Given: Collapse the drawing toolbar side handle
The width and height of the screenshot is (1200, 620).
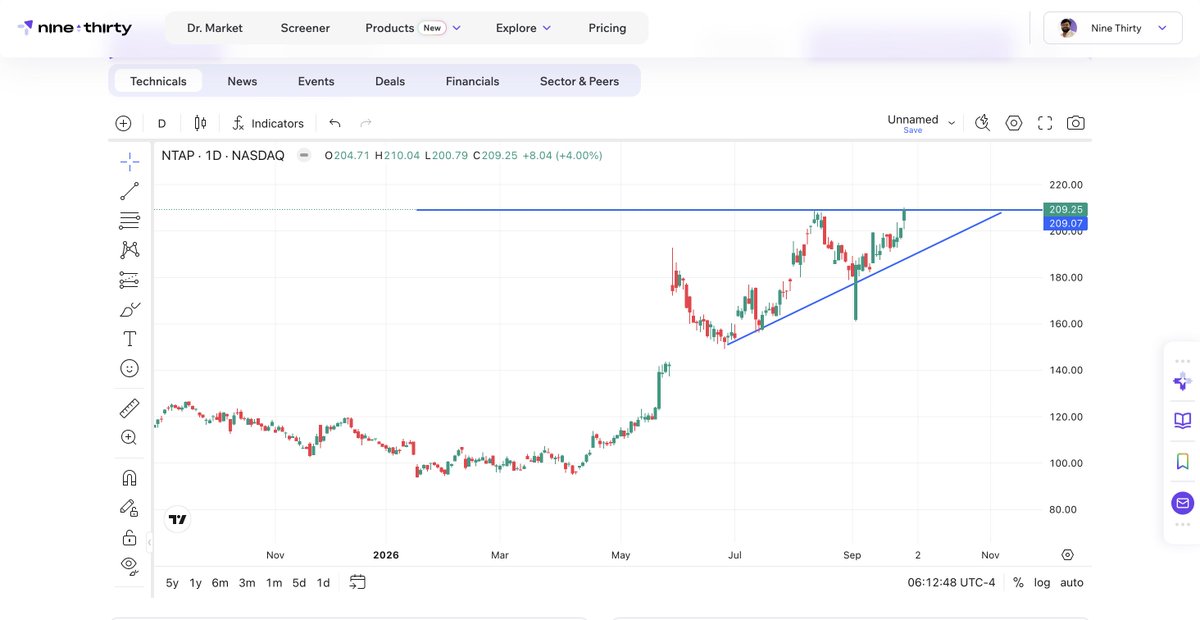Looking at the screenshot, I should pyautogui.click(x=149, y=543).
